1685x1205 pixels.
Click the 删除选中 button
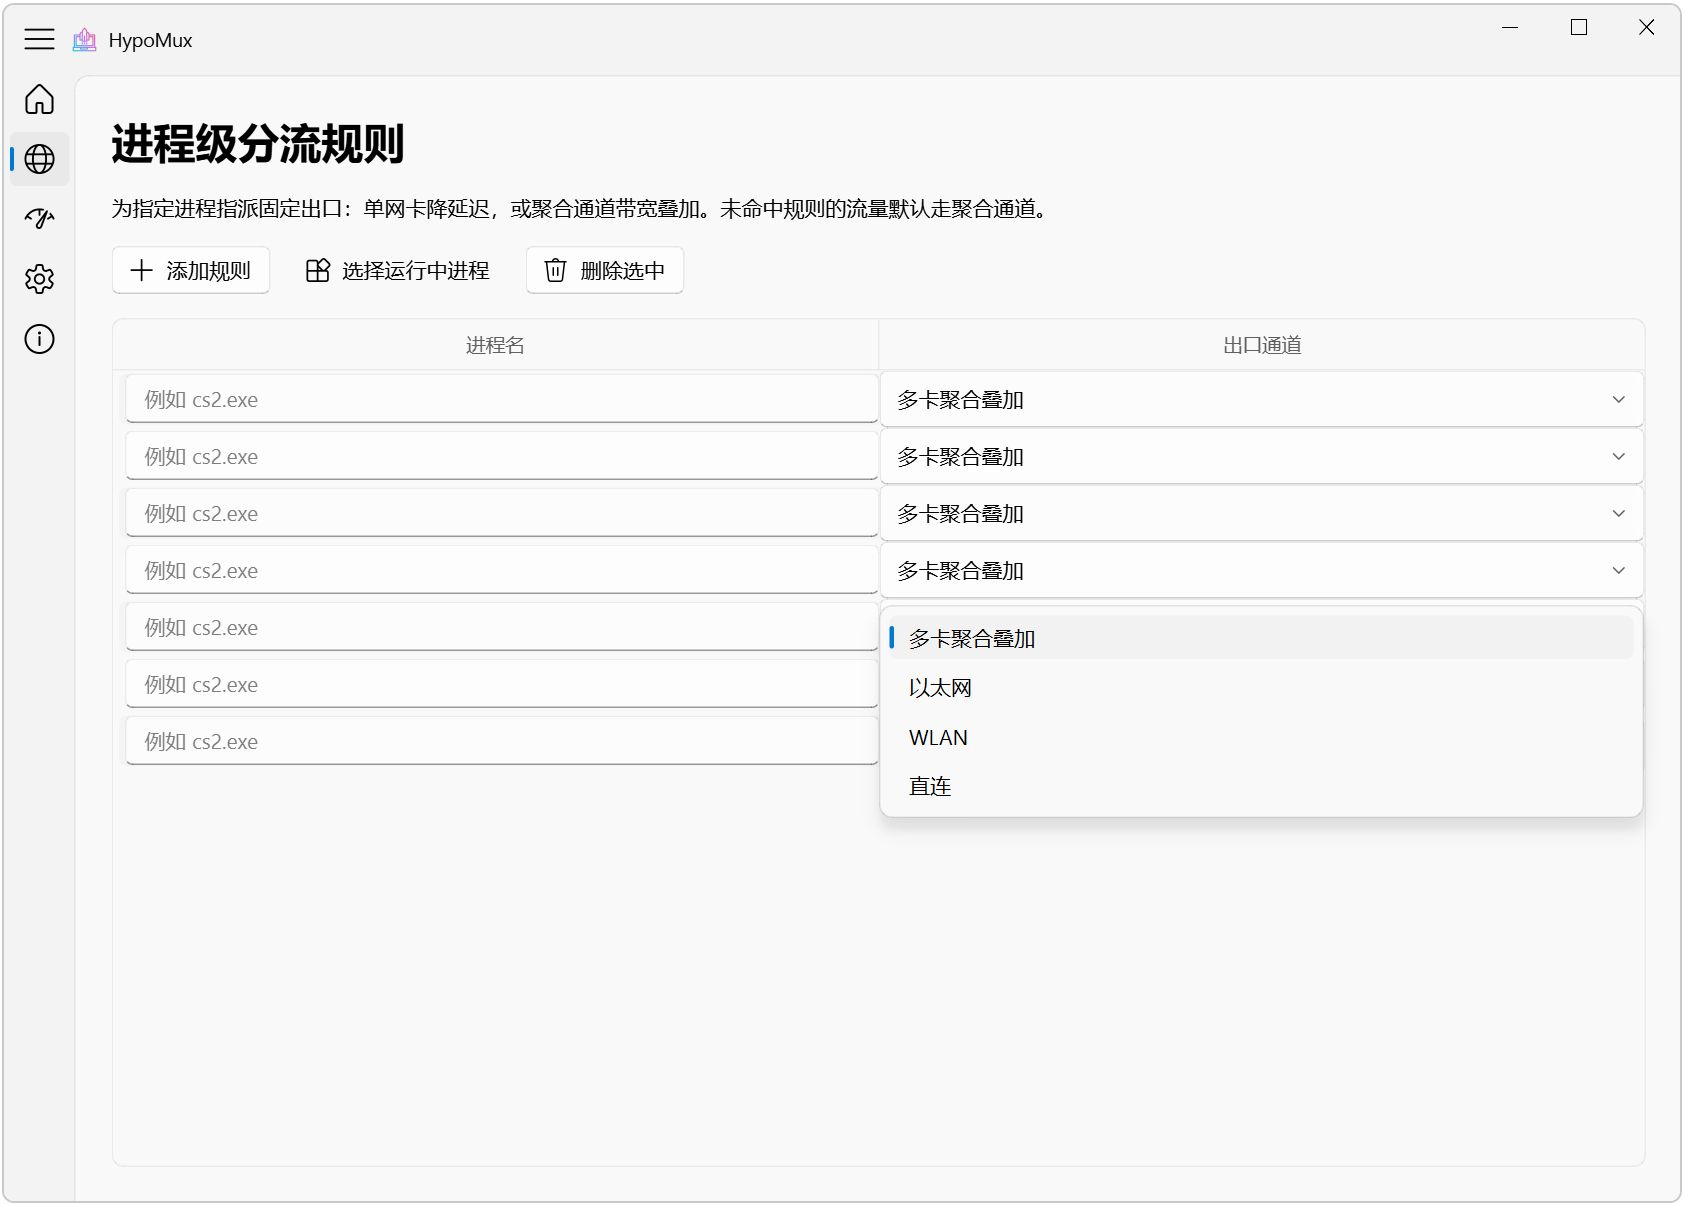tap(605, 270)
